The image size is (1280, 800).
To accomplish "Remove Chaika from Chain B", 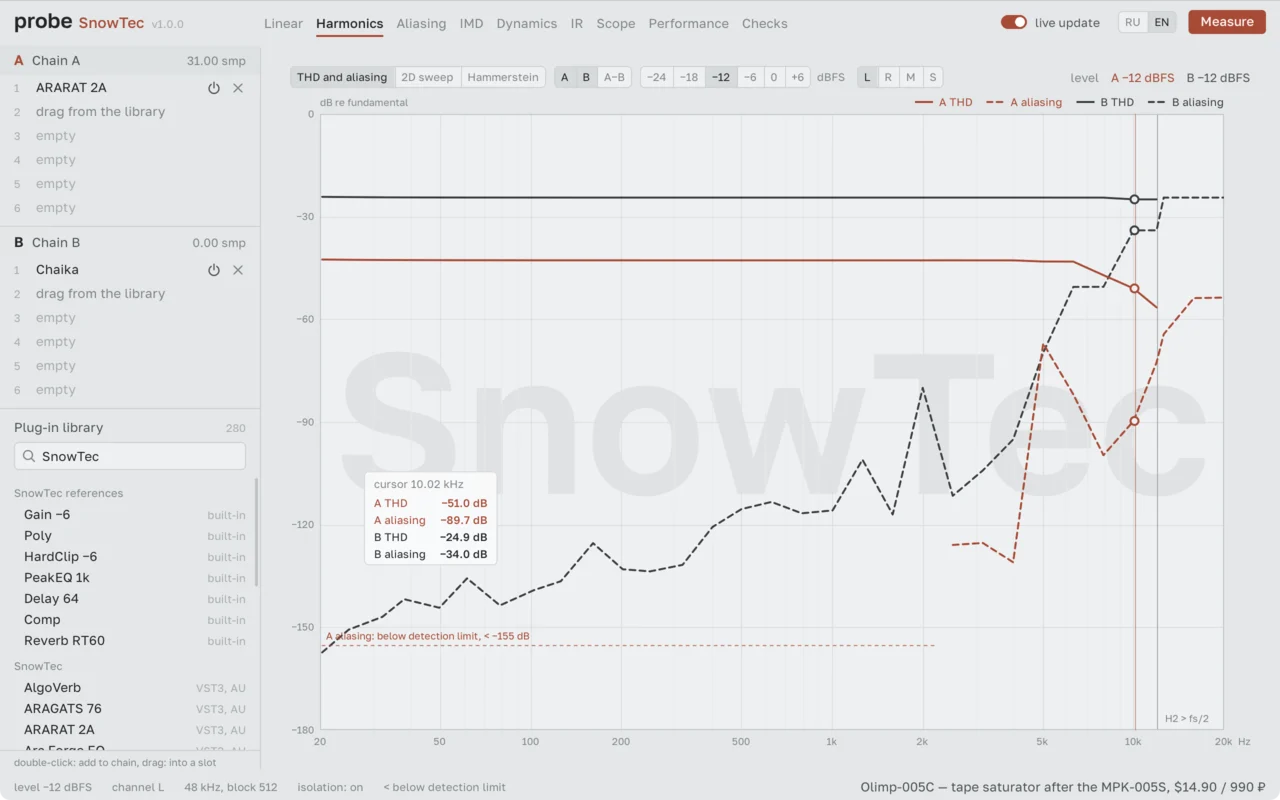I will [x=238, y=270].
